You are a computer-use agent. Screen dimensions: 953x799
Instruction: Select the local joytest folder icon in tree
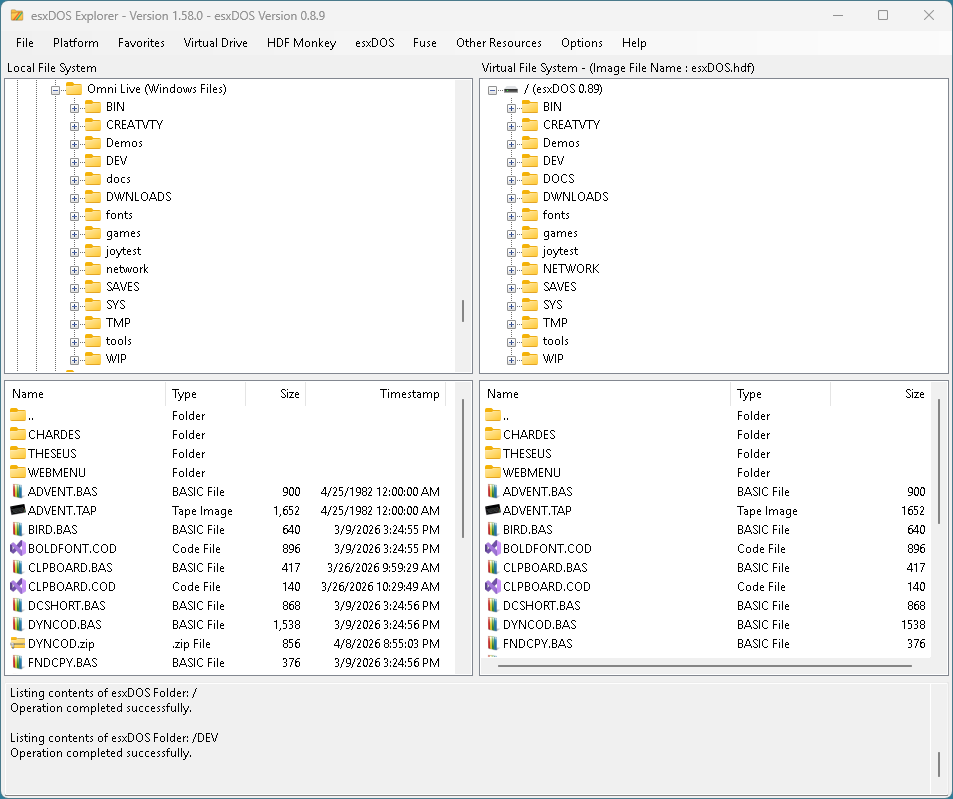click(x=93, y=251)
